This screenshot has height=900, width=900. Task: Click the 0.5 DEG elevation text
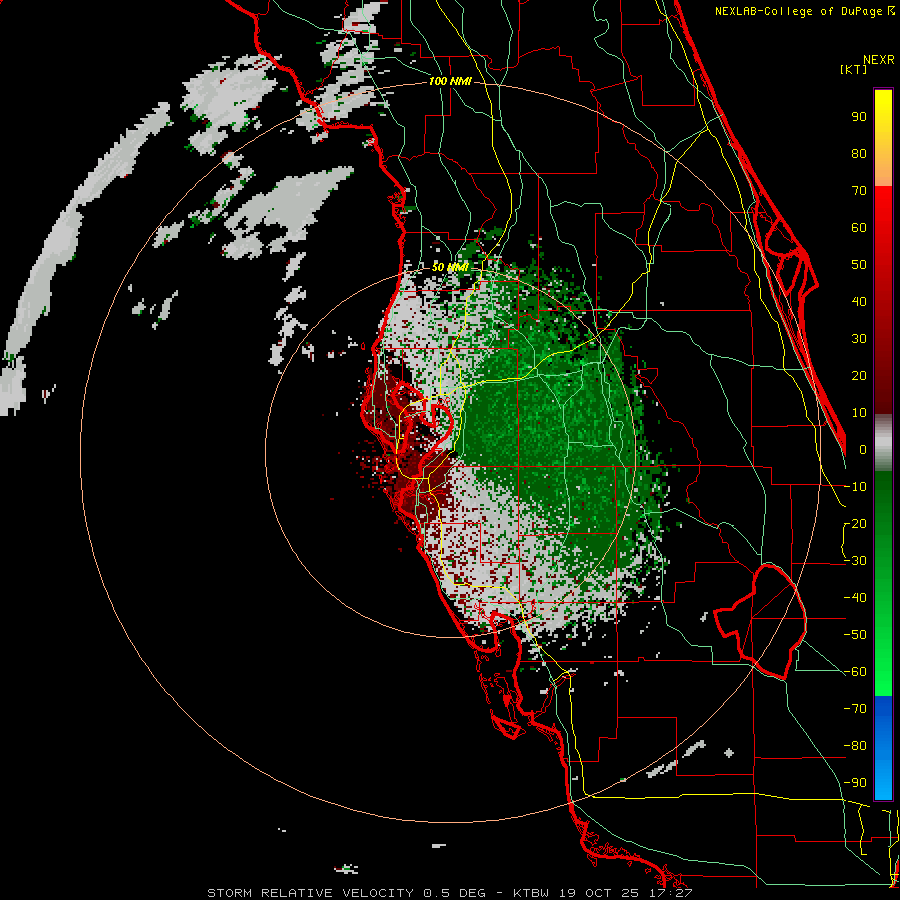pos(455,893)
